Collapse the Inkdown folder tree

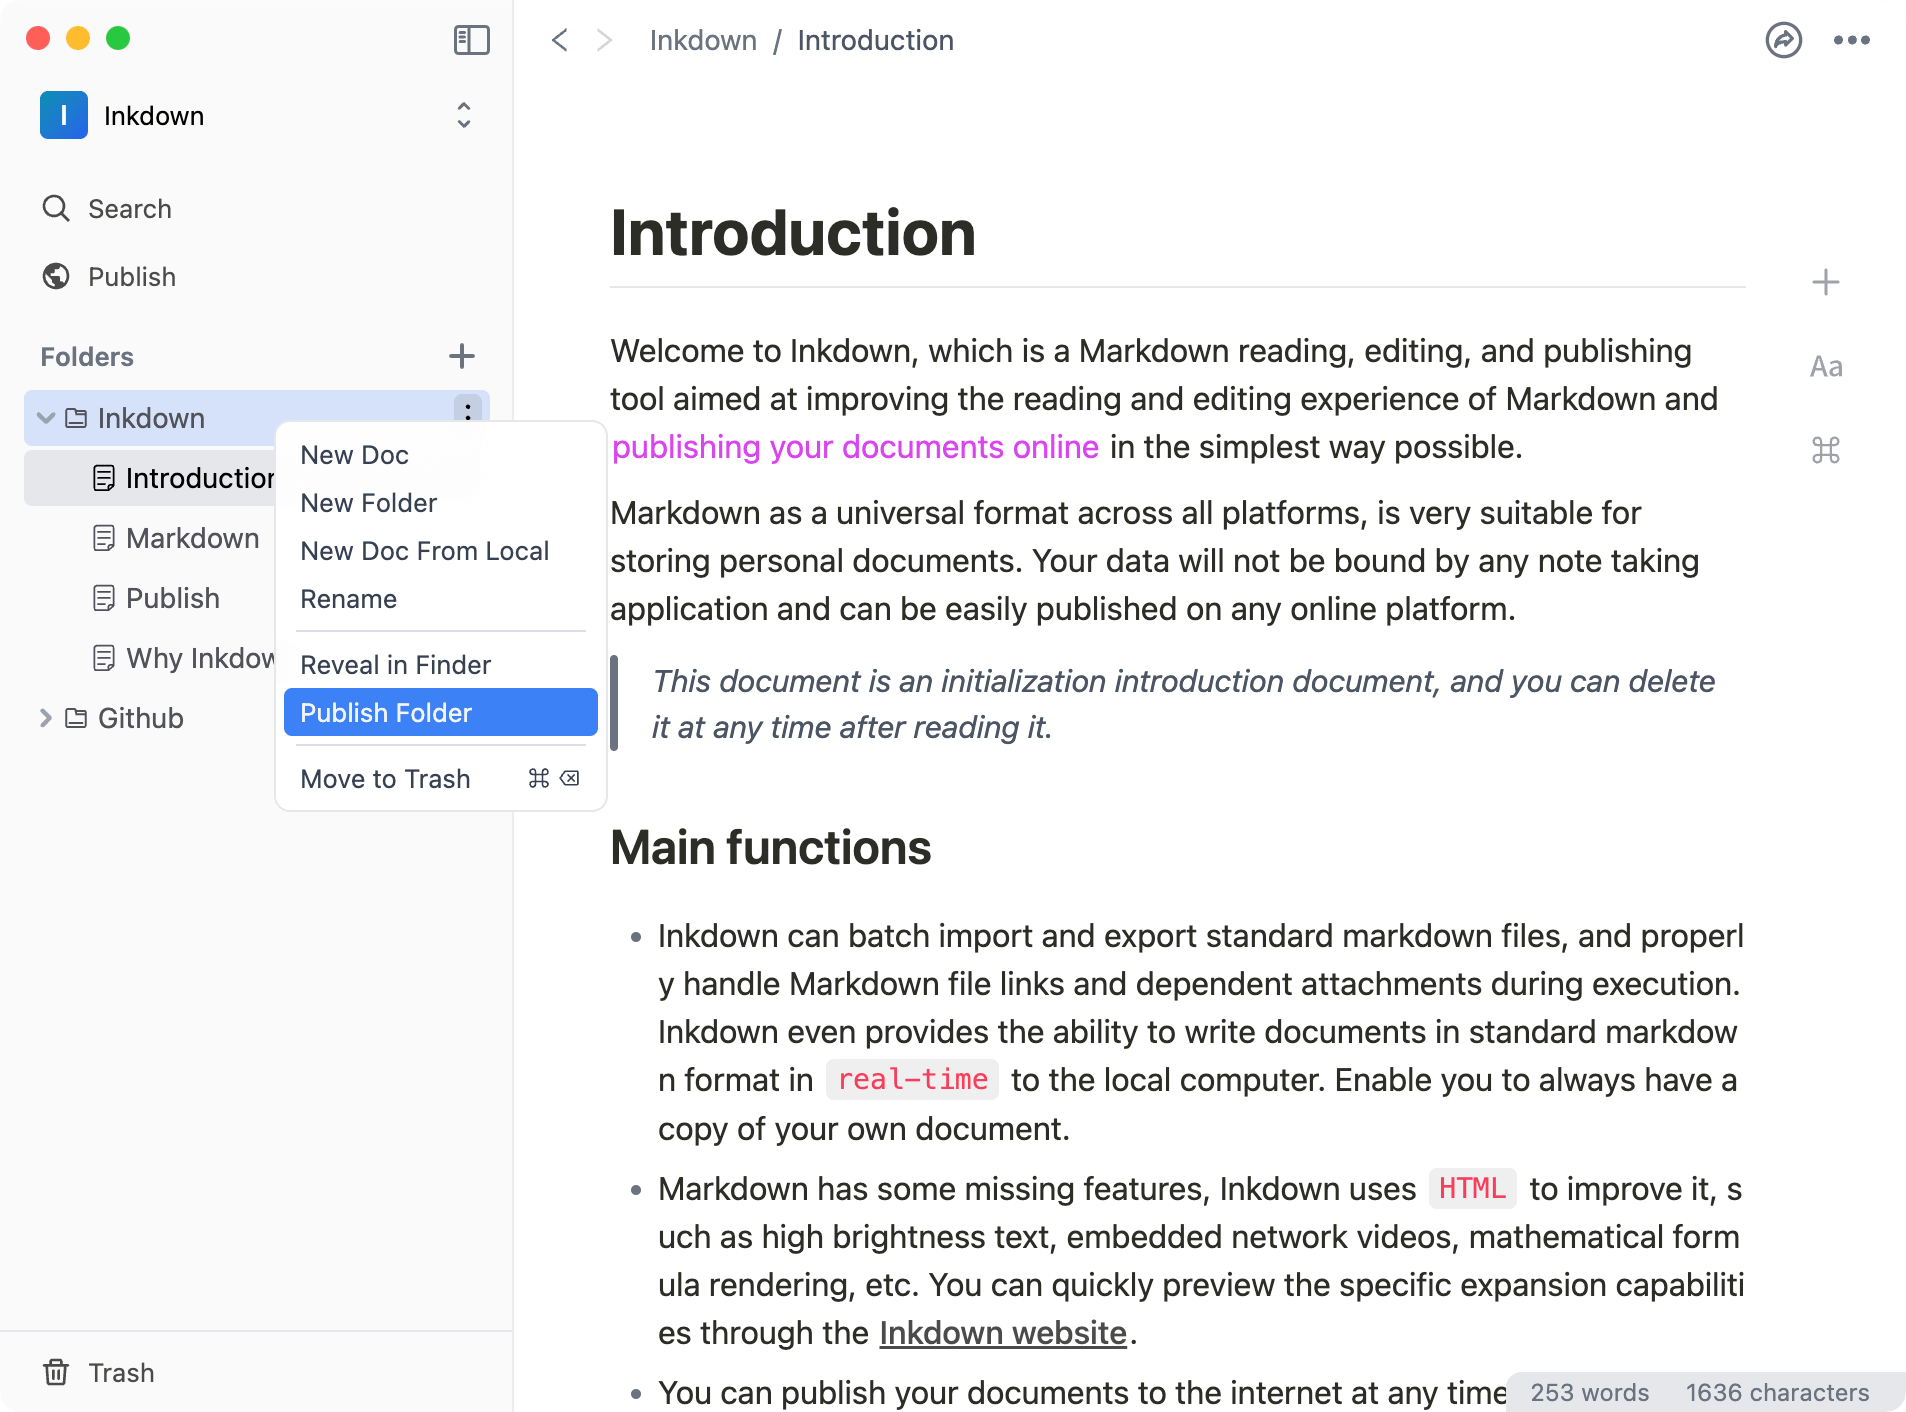point(44,417)
